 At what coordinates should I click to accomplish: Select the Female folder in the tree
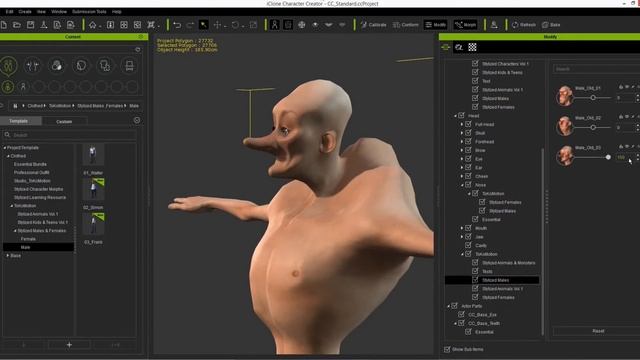tap(28, 239)
